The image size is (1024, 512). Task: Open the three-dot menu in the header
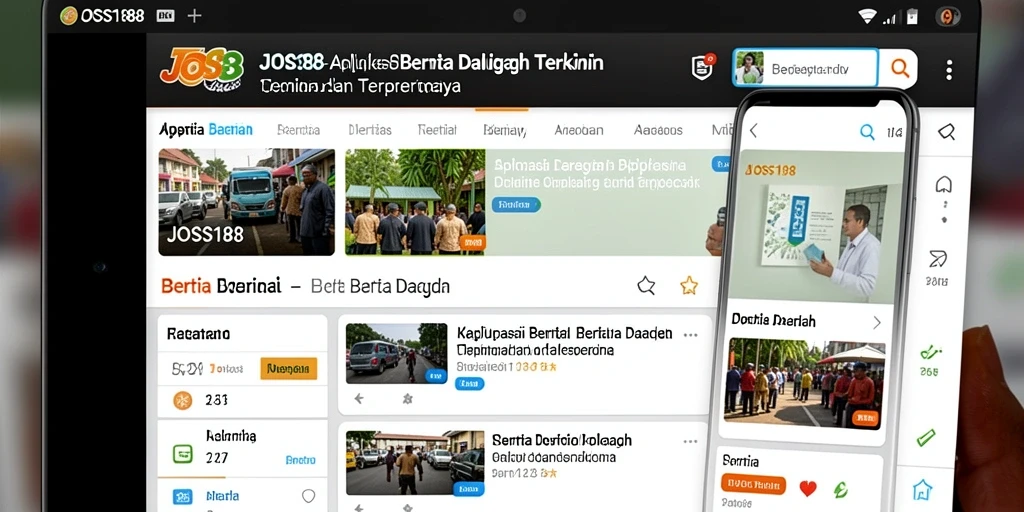point(948,70)
